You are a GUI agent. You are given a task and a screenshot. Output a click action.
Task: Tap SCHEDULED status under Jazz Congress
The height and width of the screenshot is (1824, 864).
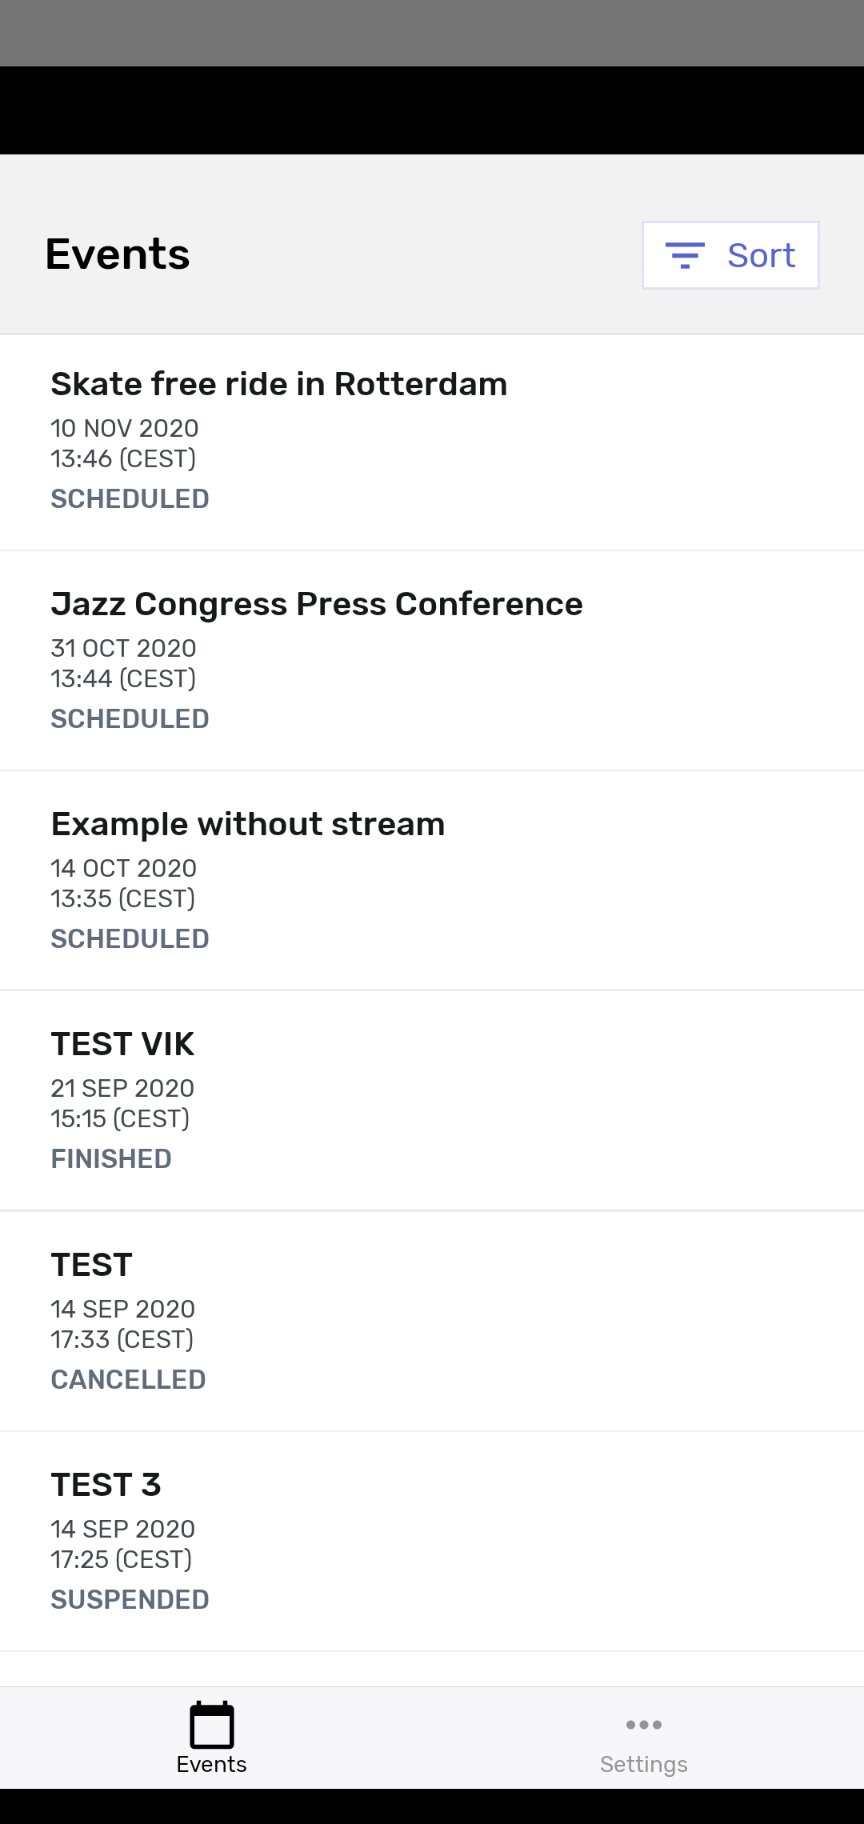click(130, 719)
